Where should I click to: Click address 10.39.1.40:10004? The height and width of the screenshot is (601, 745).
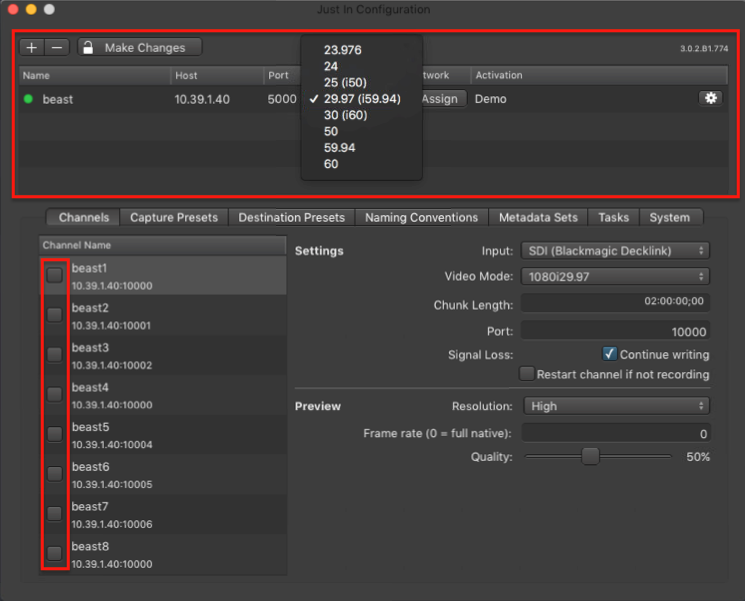112,445
